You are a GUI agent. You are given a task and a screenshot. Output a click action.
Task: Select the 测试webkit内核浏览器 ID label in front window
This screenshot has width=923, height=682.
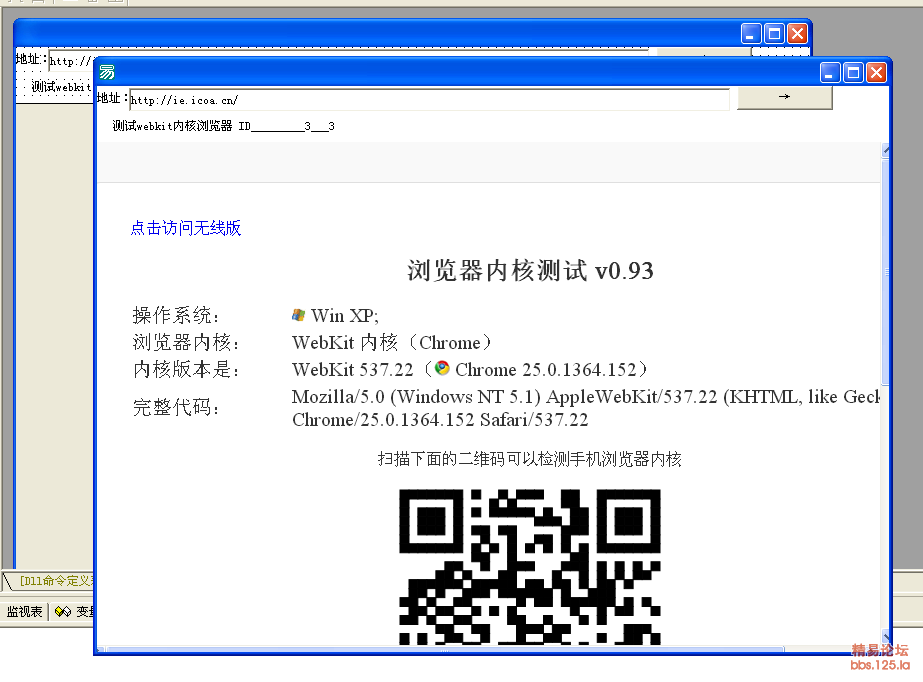click(x=223, y=126)
